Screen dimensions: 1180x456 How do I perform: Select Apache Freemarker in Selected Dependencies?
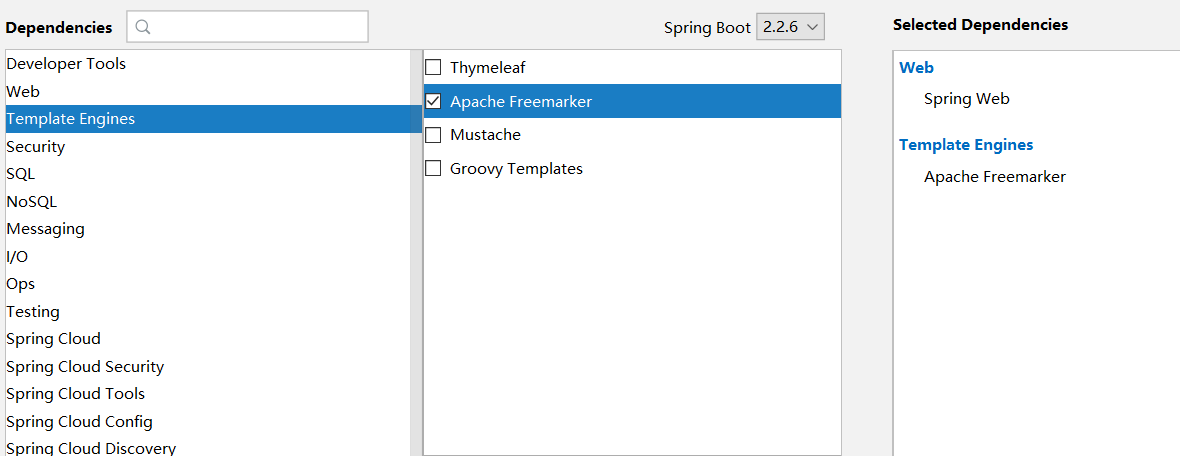994,177
